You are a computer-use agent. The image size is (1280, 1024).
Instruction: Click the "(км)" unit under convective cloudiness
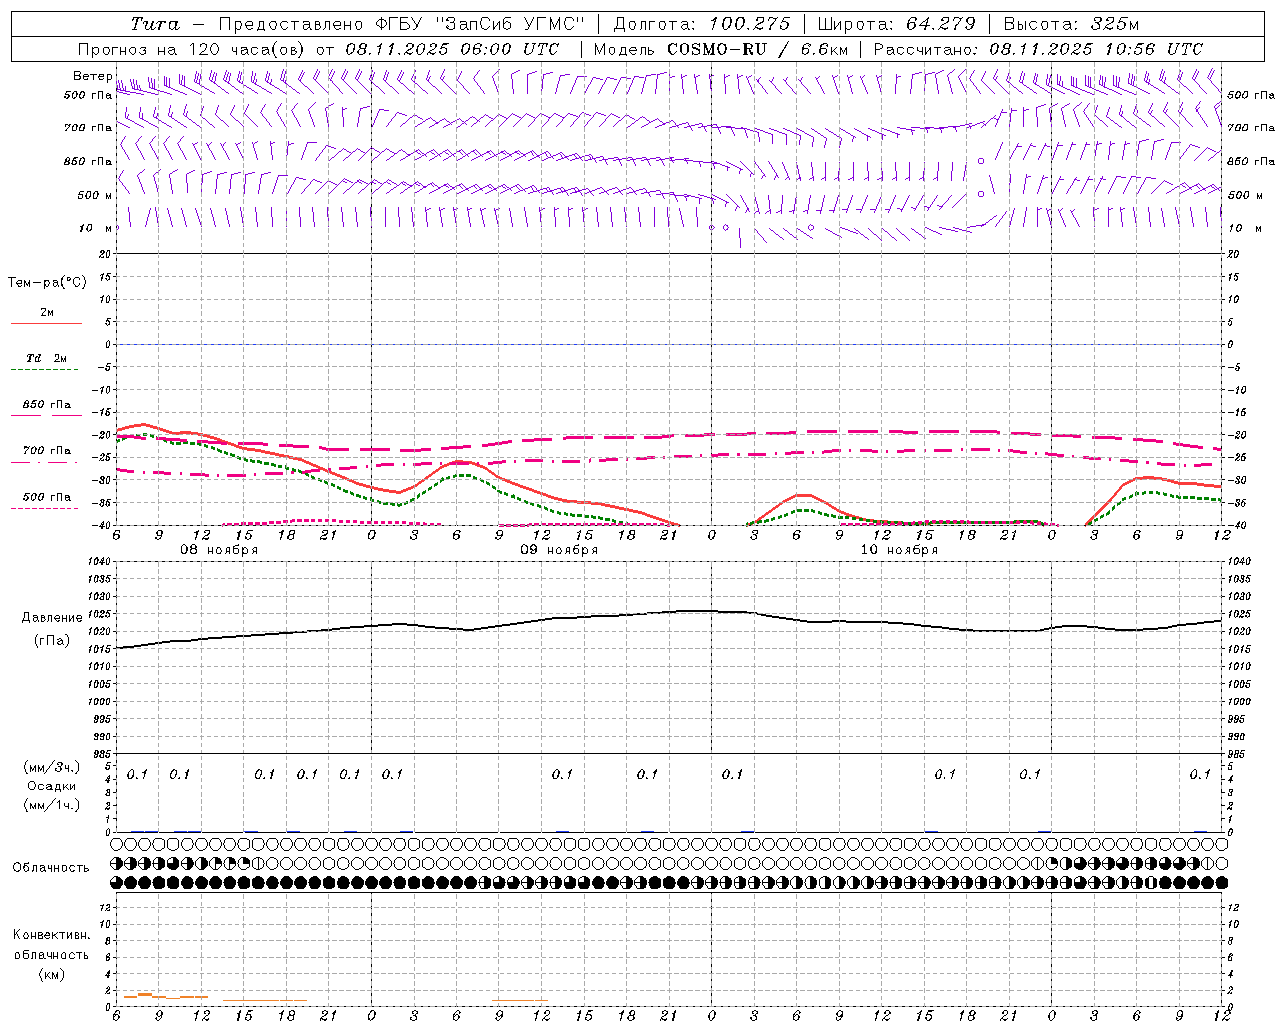pyautogui.click(x=51, y=974)
